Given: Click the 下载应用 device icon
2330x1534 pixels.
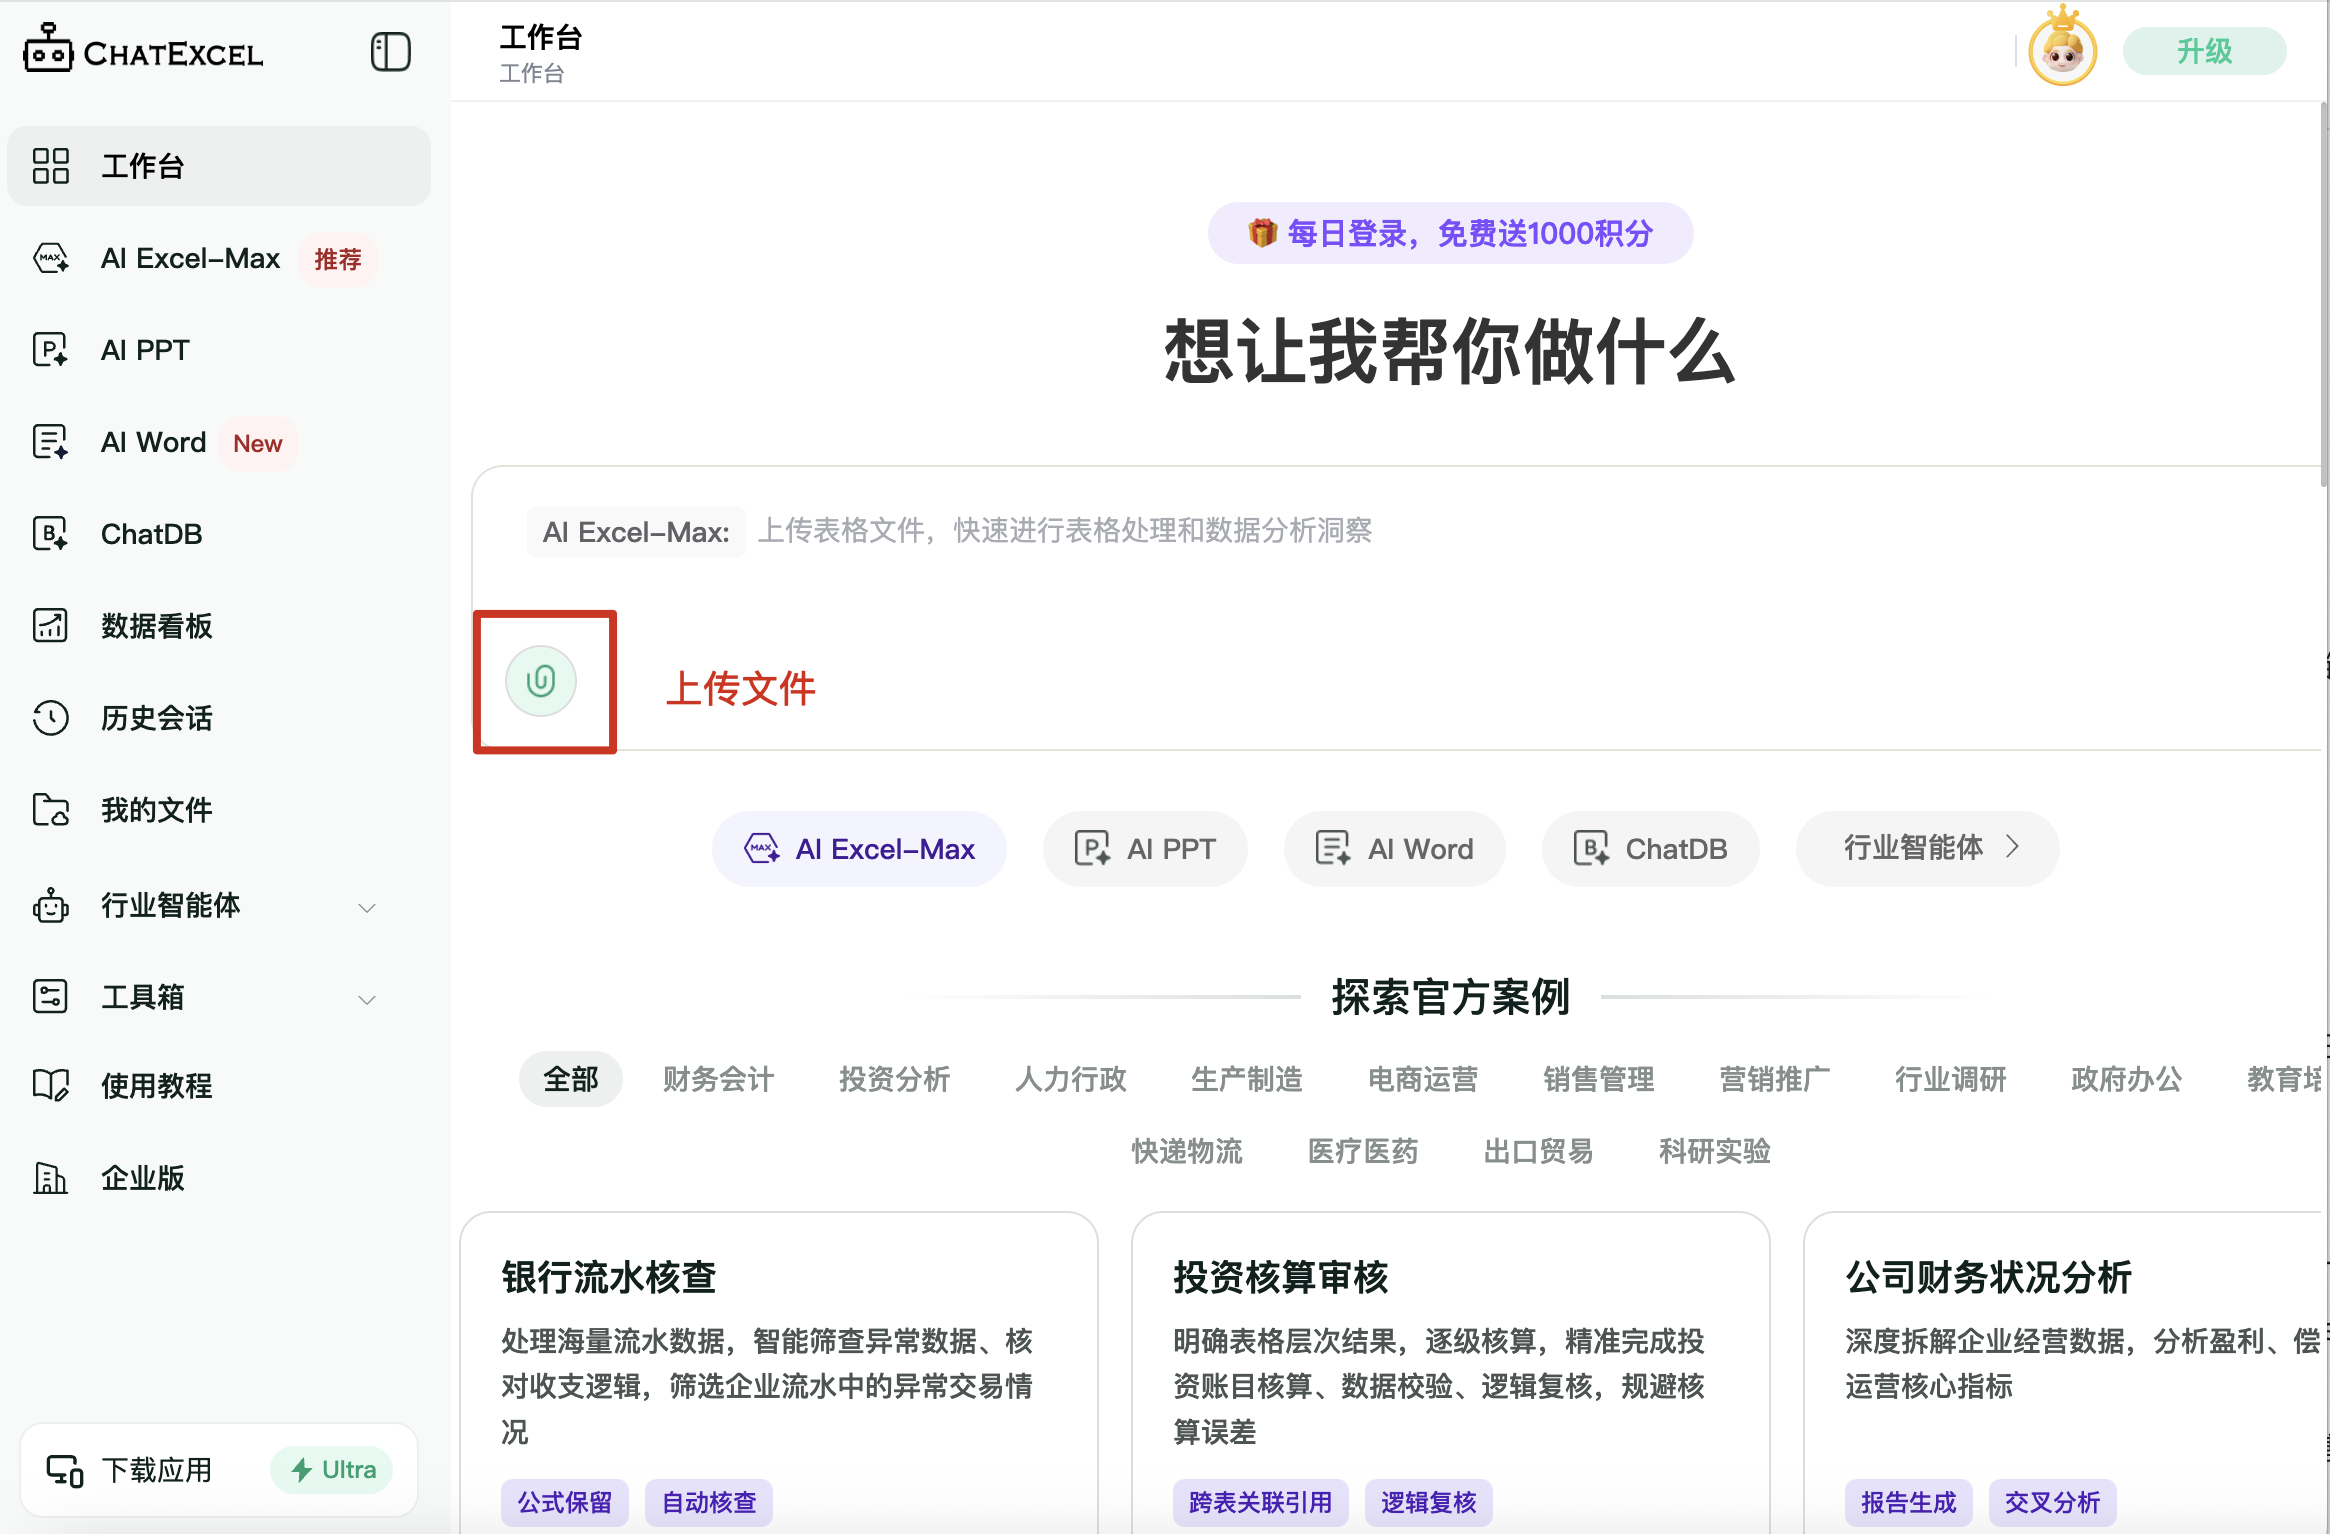Looking at the screenshot, I should click(65, 1470).
